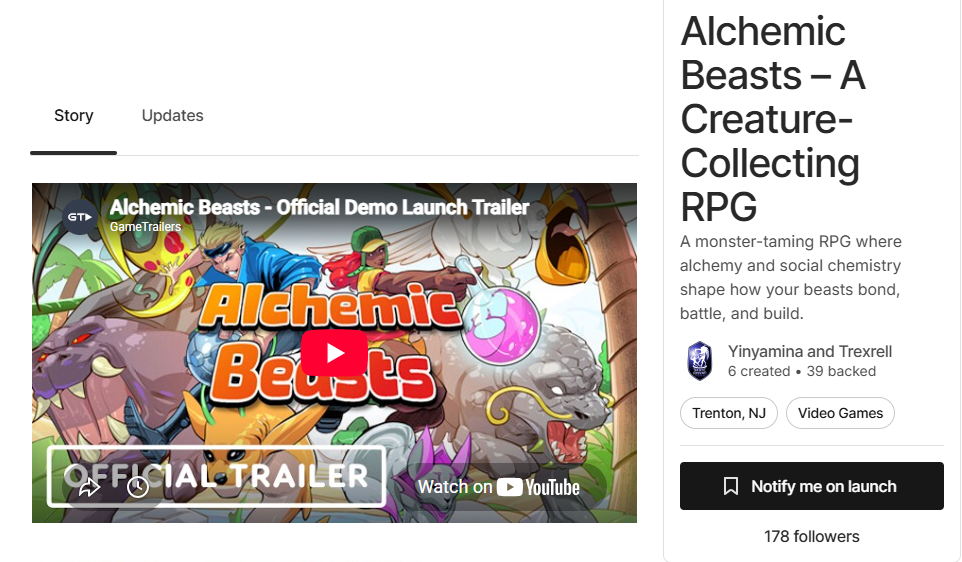
Task: Click the Alchemic Beasts project title heading
Action: point(773,118)
